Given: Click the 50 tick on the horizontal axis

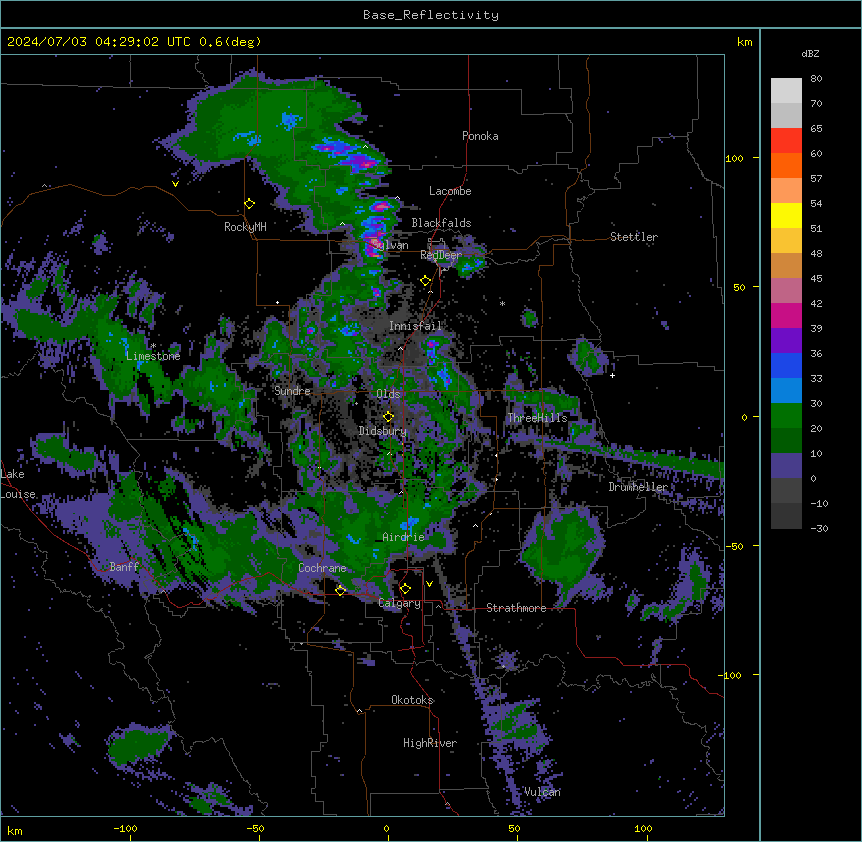Looking at the screenshot, I should point(514,828).
